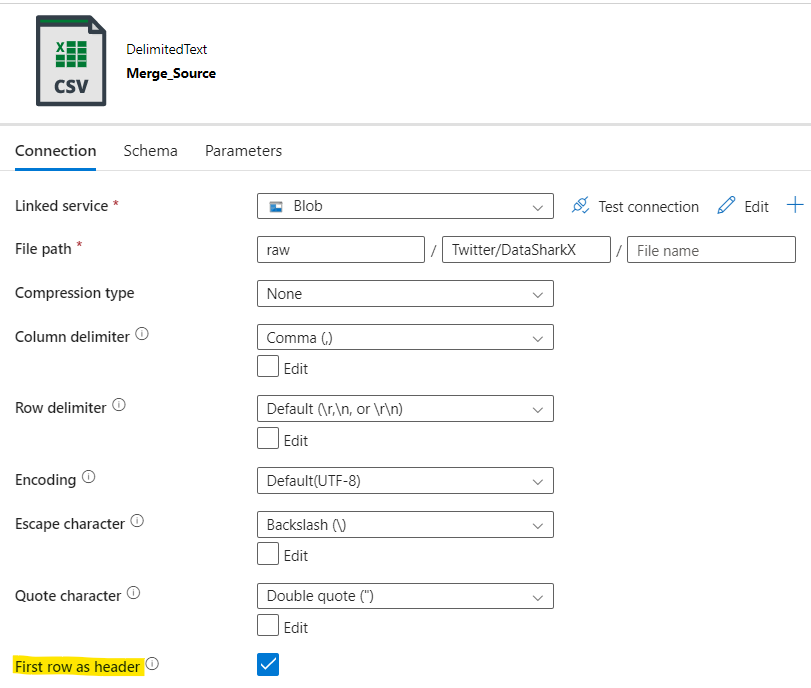Show the Encoding info tooltip icon

pyautogui.click(x=88, y=477)
